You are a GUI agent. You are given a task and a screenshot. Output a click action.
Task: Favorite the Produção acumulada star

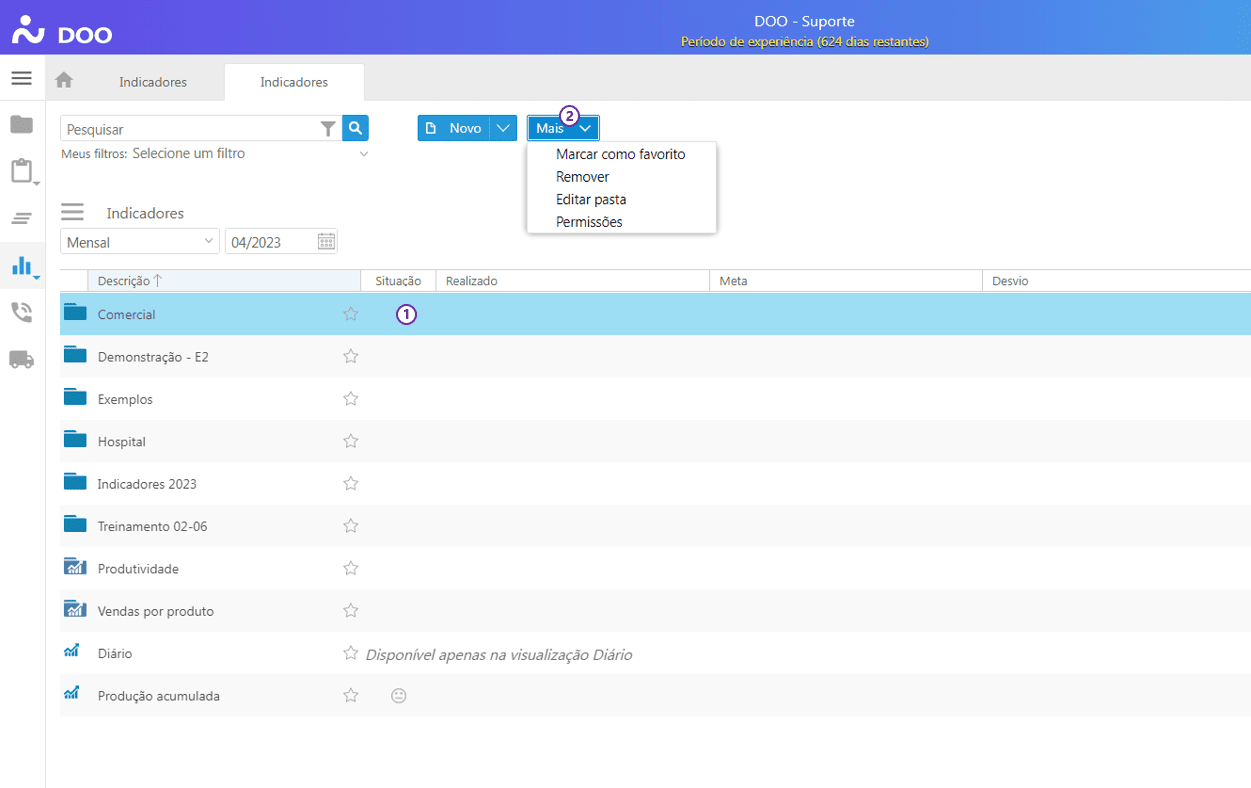coord(350,695)
